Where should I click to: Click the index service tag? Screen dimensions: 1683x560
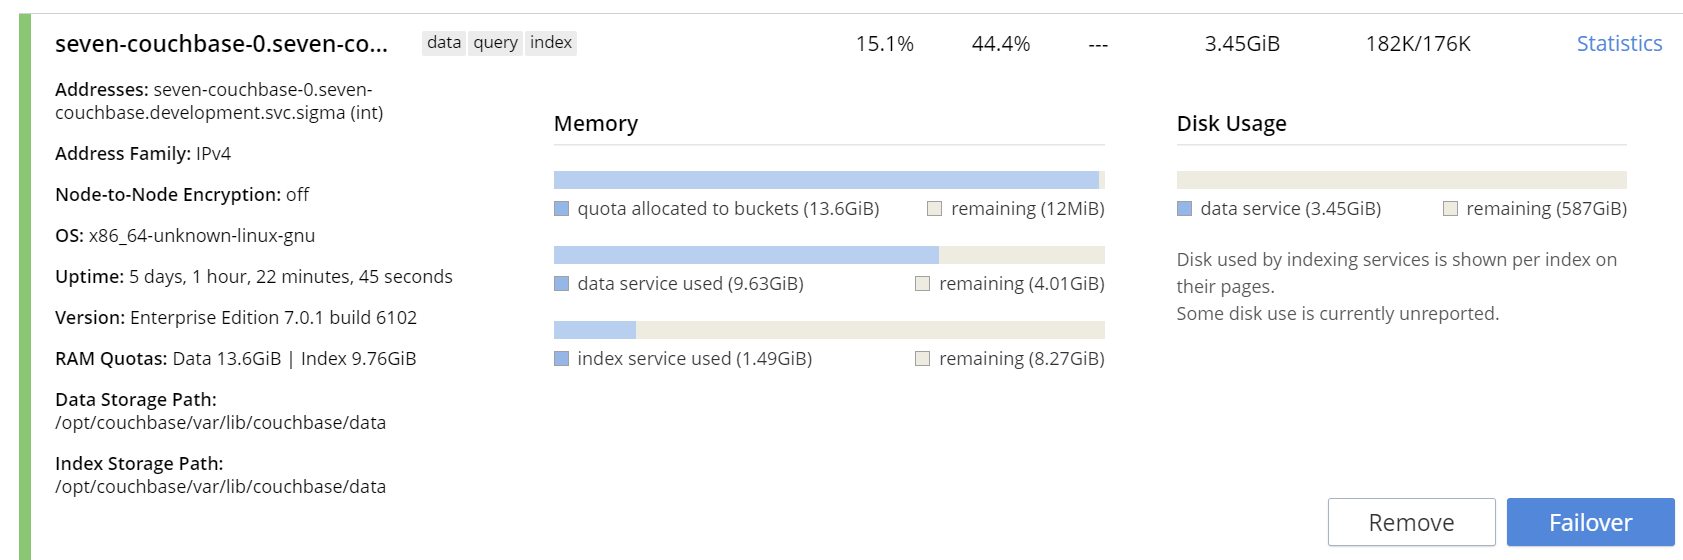(x=551, y=43)
